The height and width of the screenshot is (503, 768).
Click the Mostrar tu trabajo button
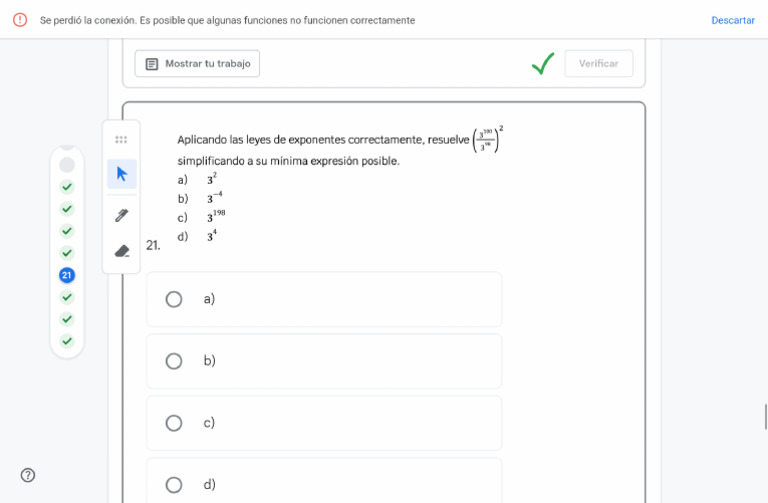[197, 64]
